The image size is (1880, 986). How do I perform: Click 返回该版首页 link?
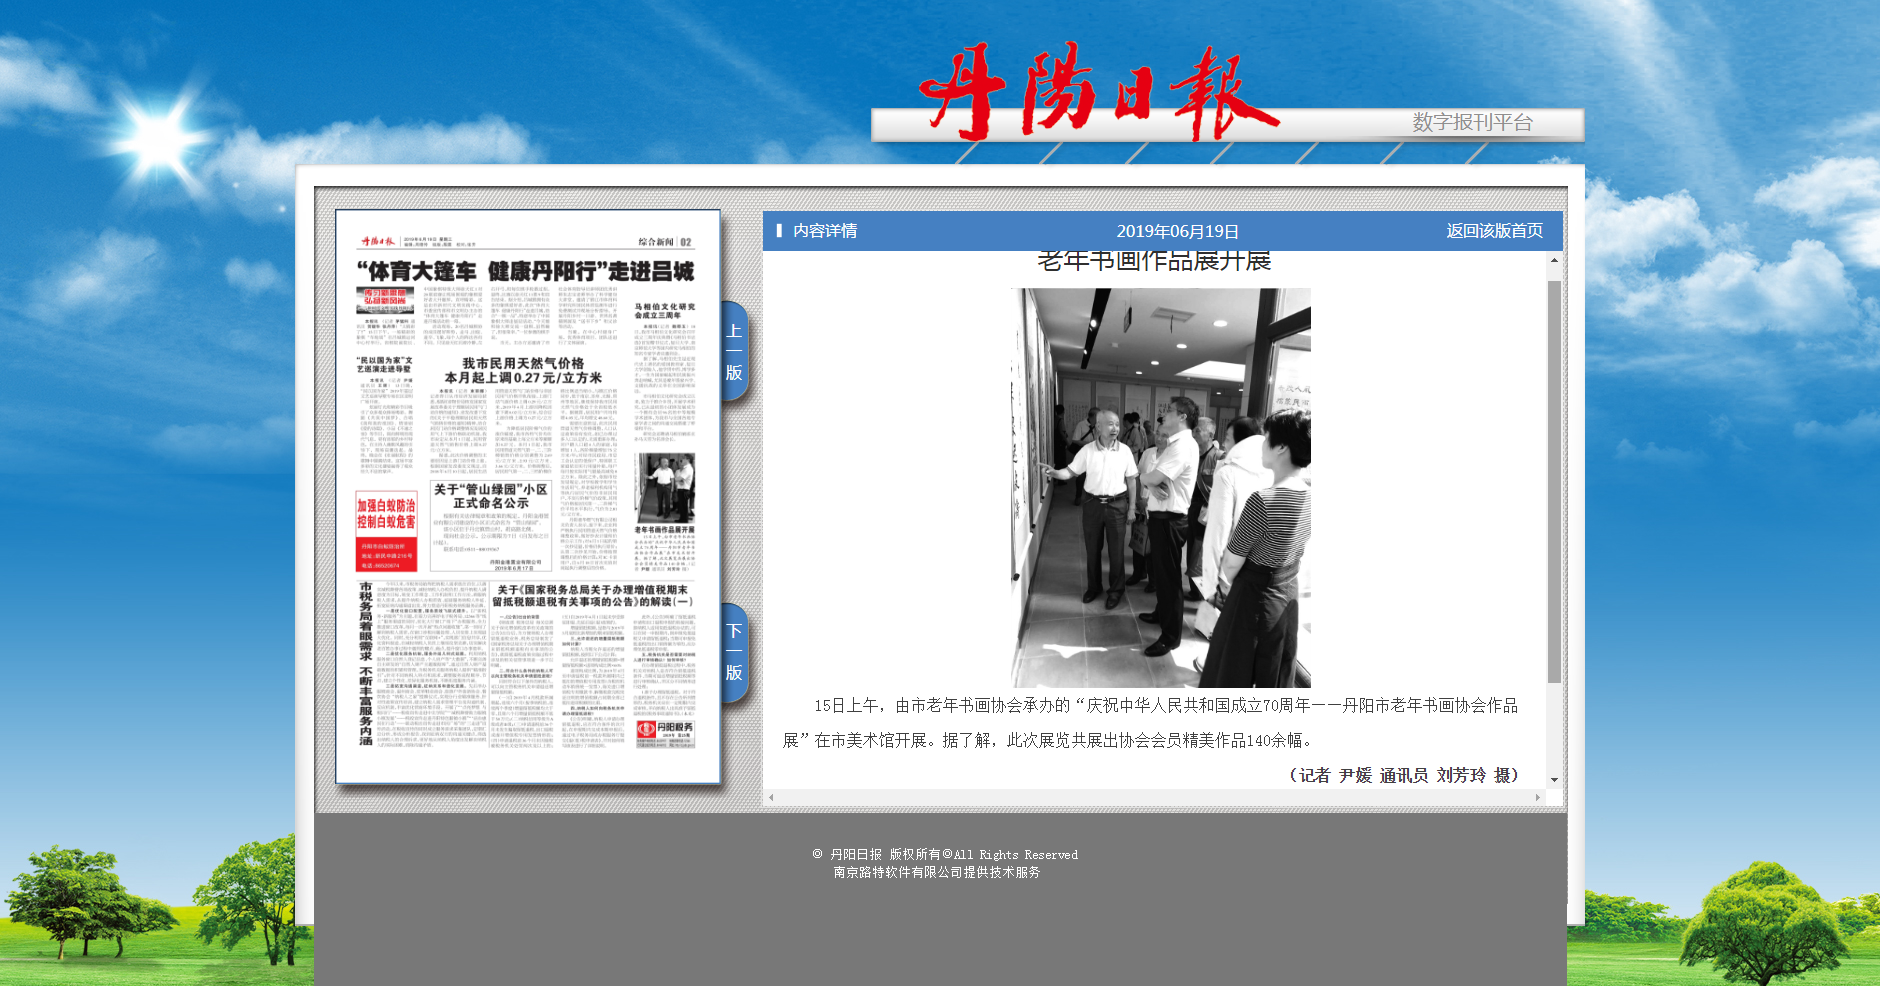click(1494, 231)
